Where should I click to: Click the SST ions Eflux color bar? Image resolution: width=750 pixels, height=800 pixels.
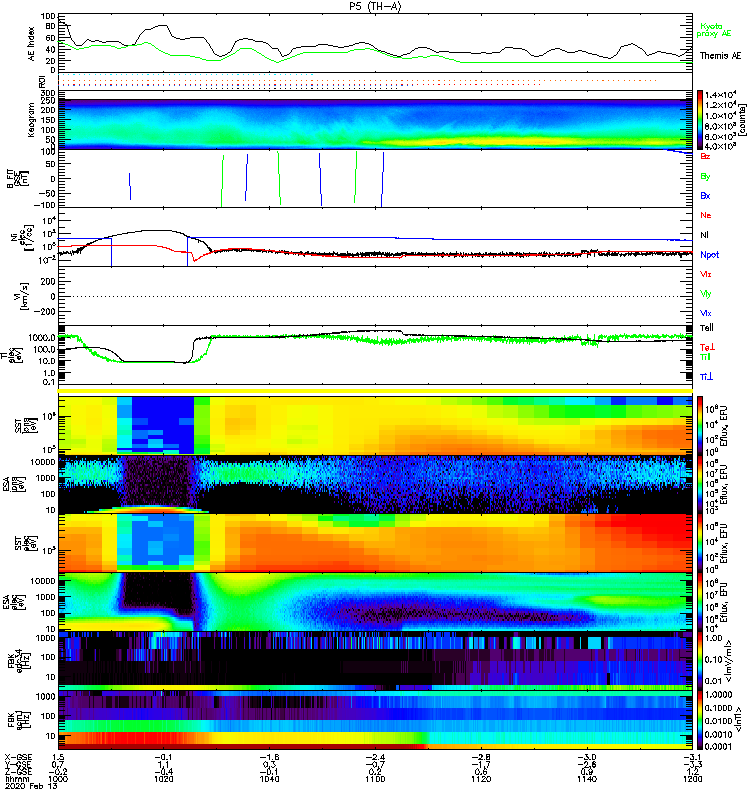click(x=699, y=425)
